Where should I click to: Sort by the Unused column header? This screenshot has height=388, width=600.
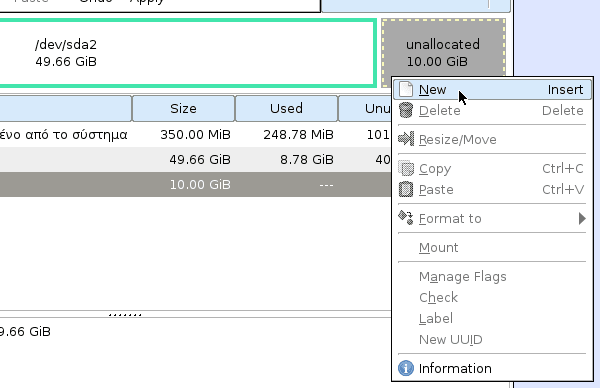(365, 109)
